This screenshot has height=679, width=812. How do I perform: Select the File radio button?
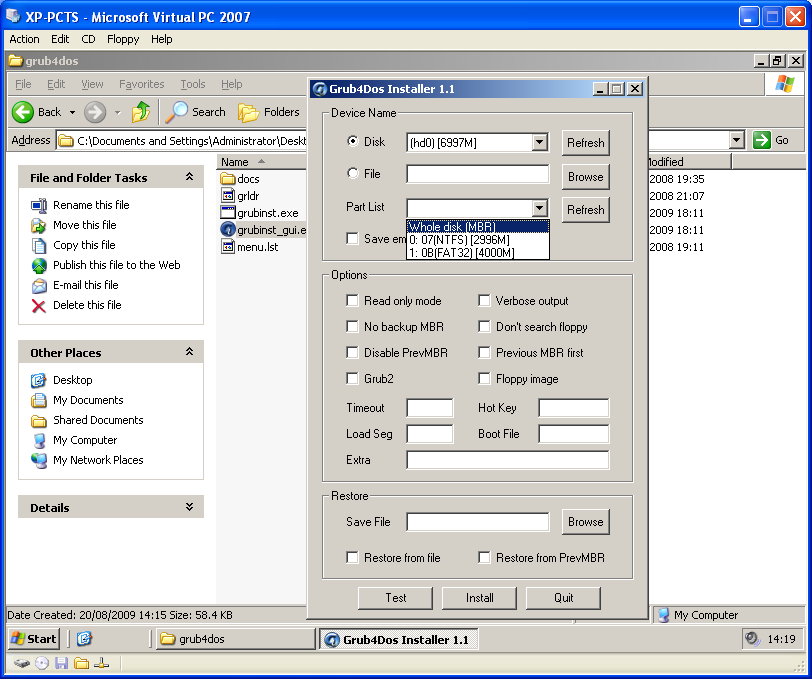353,174
